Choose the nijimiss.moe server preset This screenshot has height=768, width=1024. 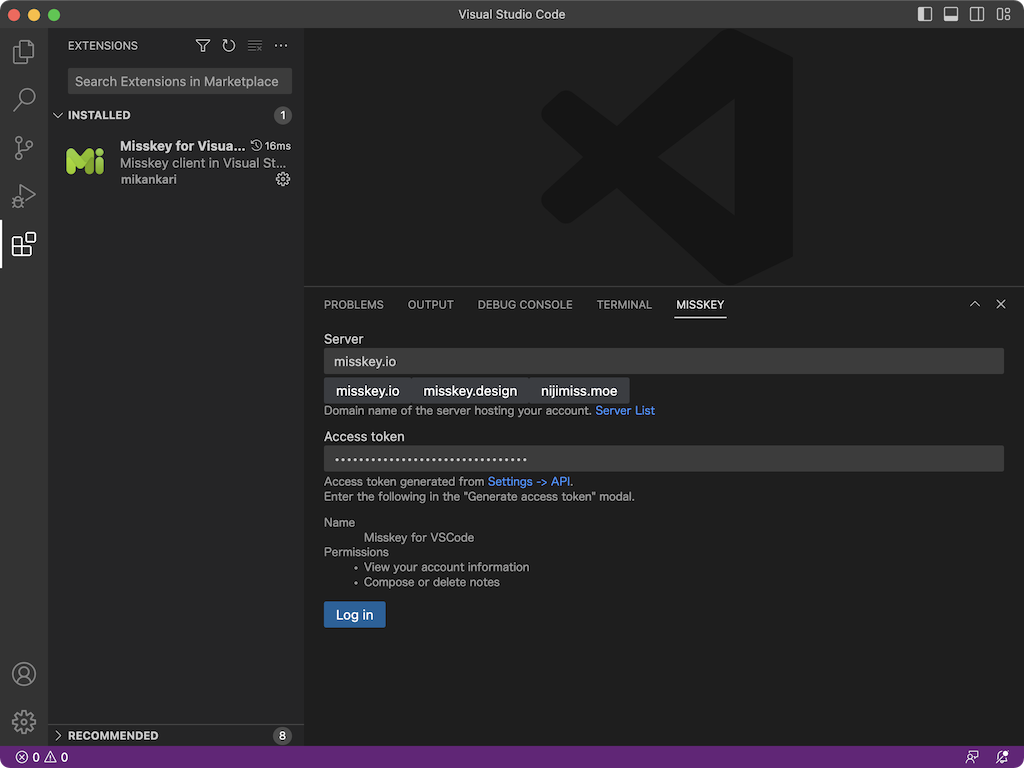click(579, 391)
